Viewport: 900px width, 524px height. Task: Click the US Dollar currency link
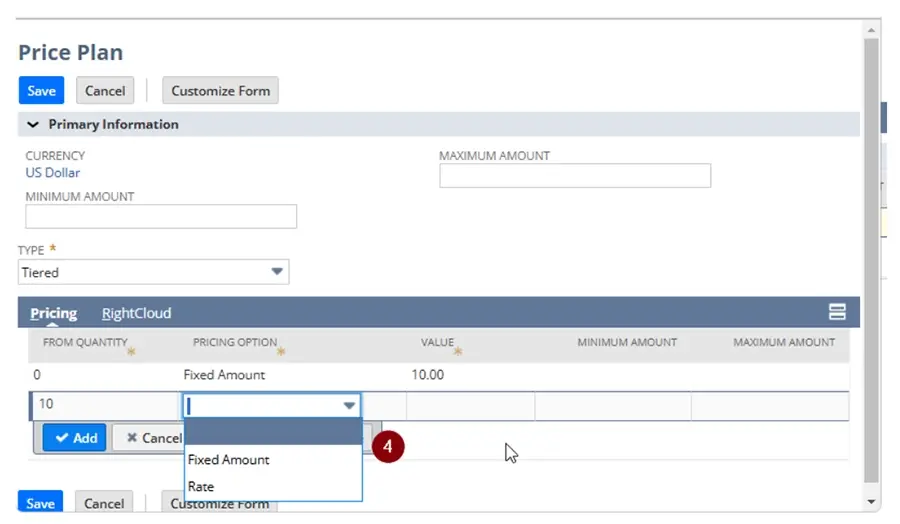pyautogui.click(x=52, y=173)
